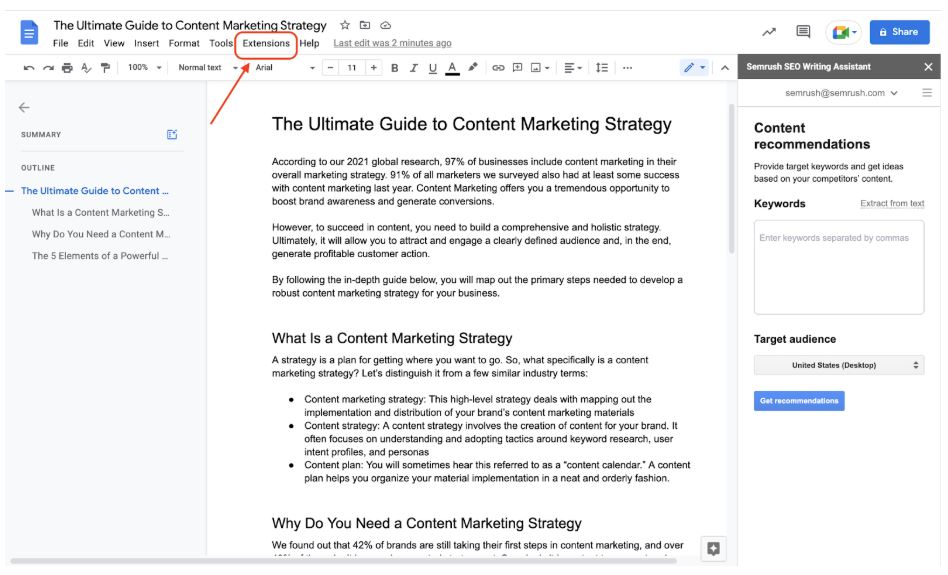The image size is (948, 575).
Task: Click the document title in header
Action: pos(190,25)
